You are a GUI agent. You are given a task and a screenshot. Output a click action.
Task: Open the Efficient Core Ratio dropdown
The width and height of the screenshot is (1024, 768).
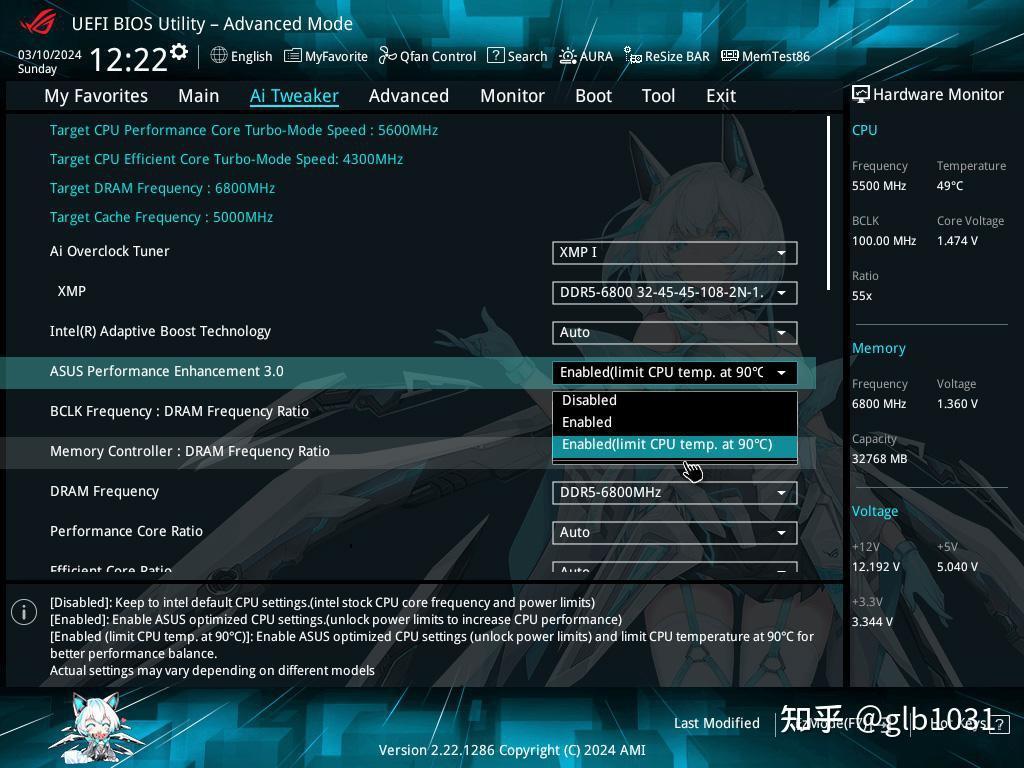[675, 567]
